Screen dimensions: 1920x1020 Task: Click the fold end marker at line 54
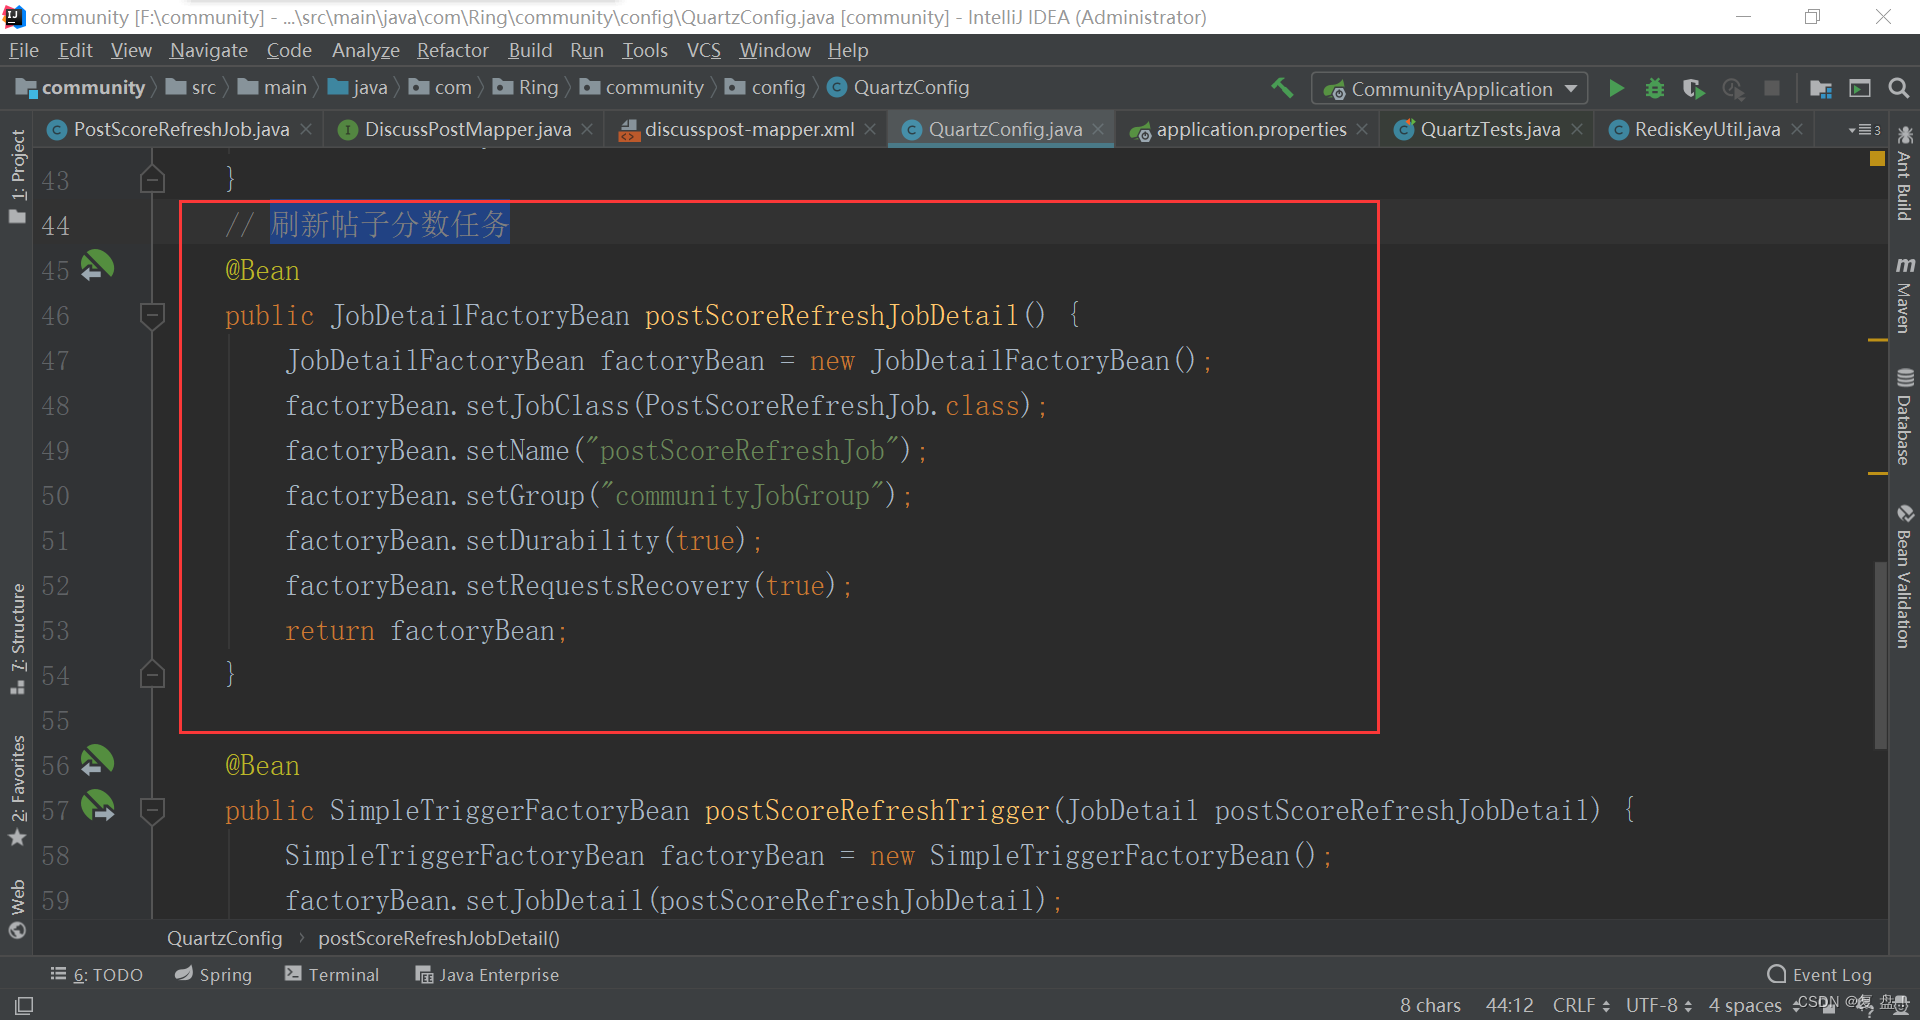coord(152,675)
